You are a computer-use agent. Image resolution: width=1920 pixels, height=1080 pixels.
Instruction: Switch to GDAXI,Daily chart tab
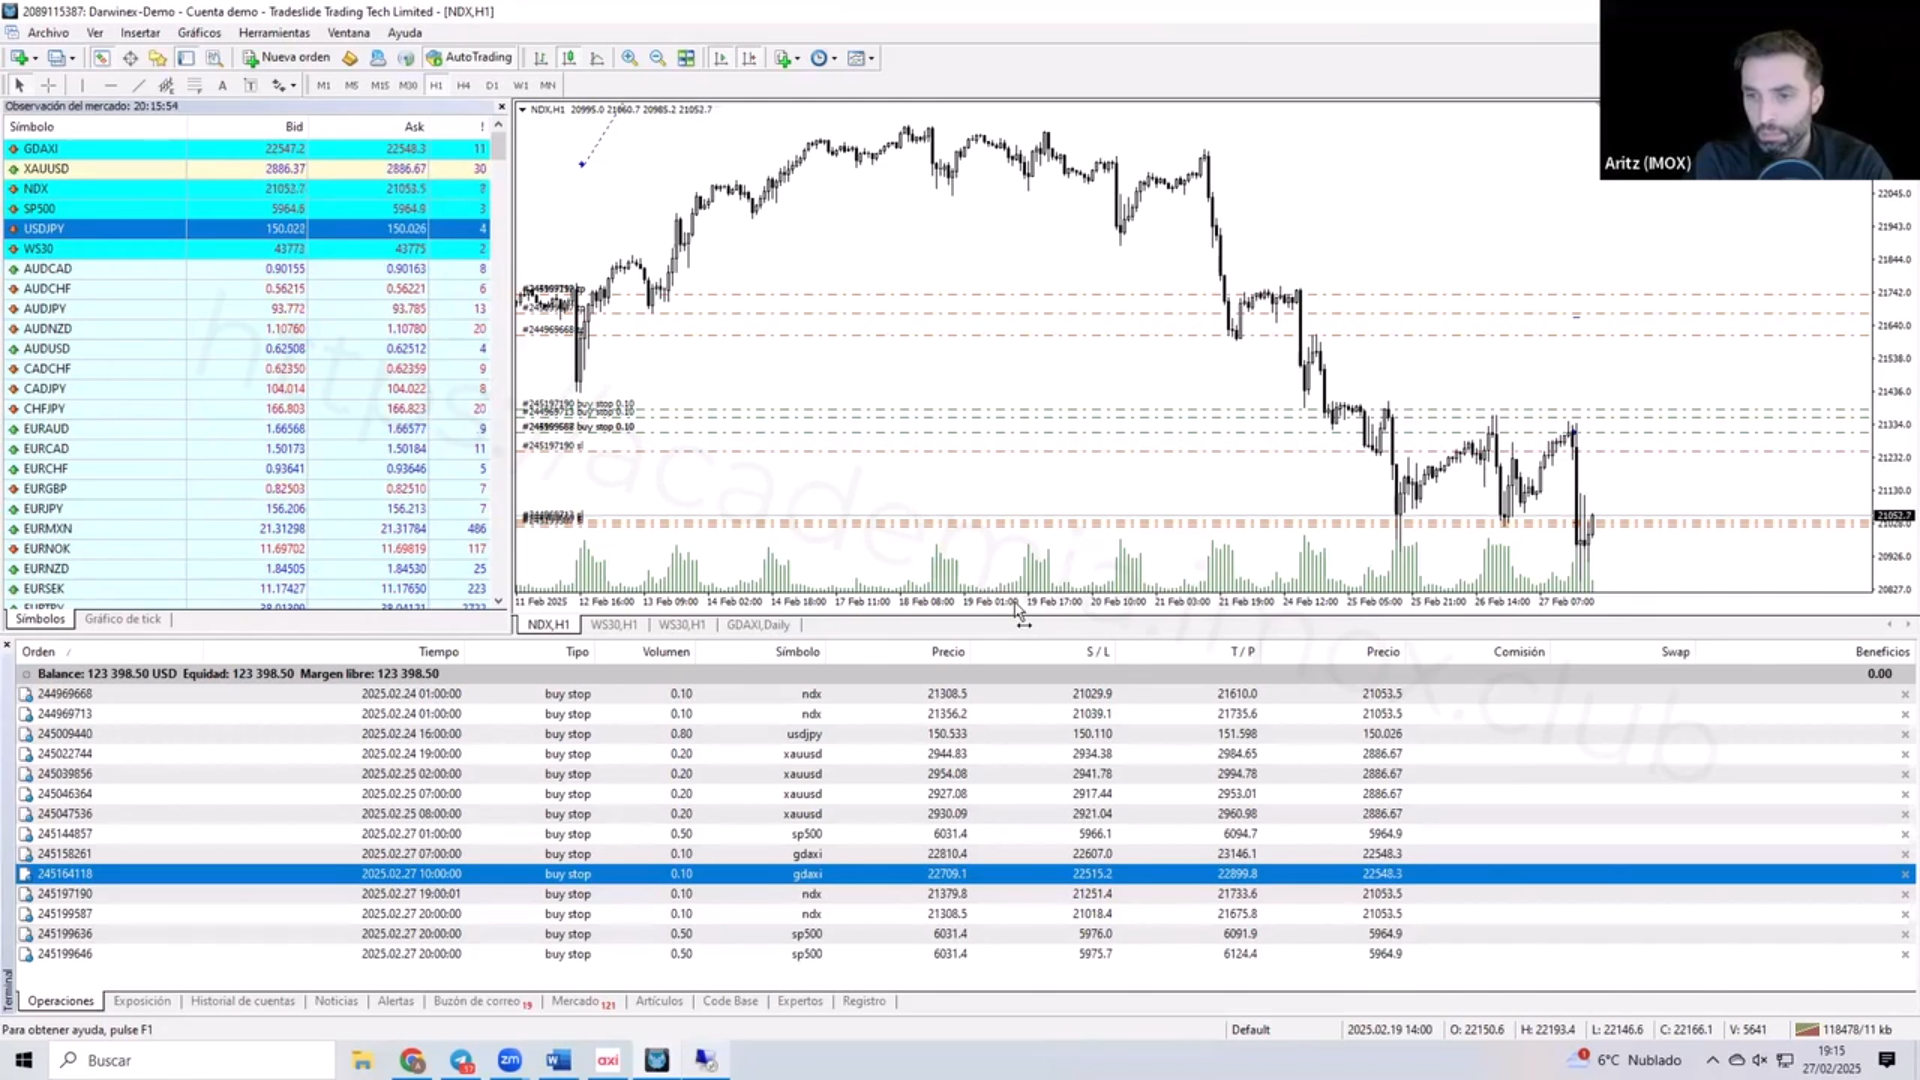tap(758, 625)
